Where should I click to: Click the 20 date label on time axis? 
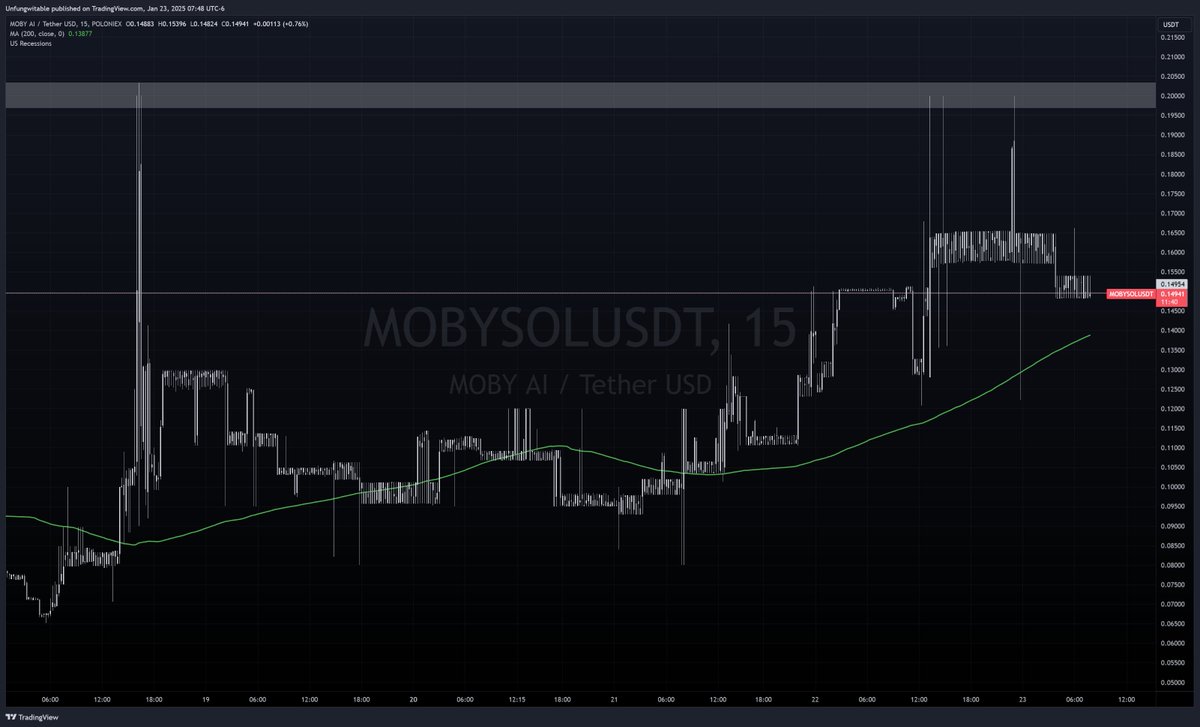pyautogui.click(x=412, y=700)
